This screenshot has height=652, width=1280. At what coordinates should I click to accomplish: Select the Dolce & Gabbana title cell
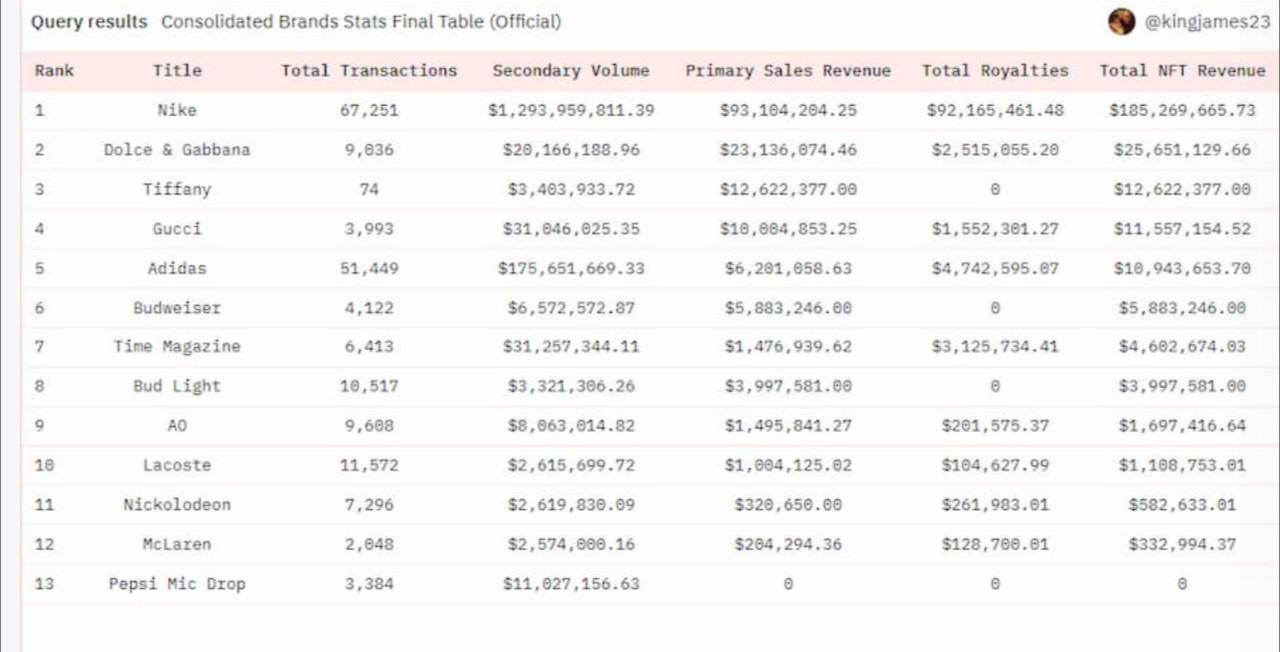pos(177,150)
